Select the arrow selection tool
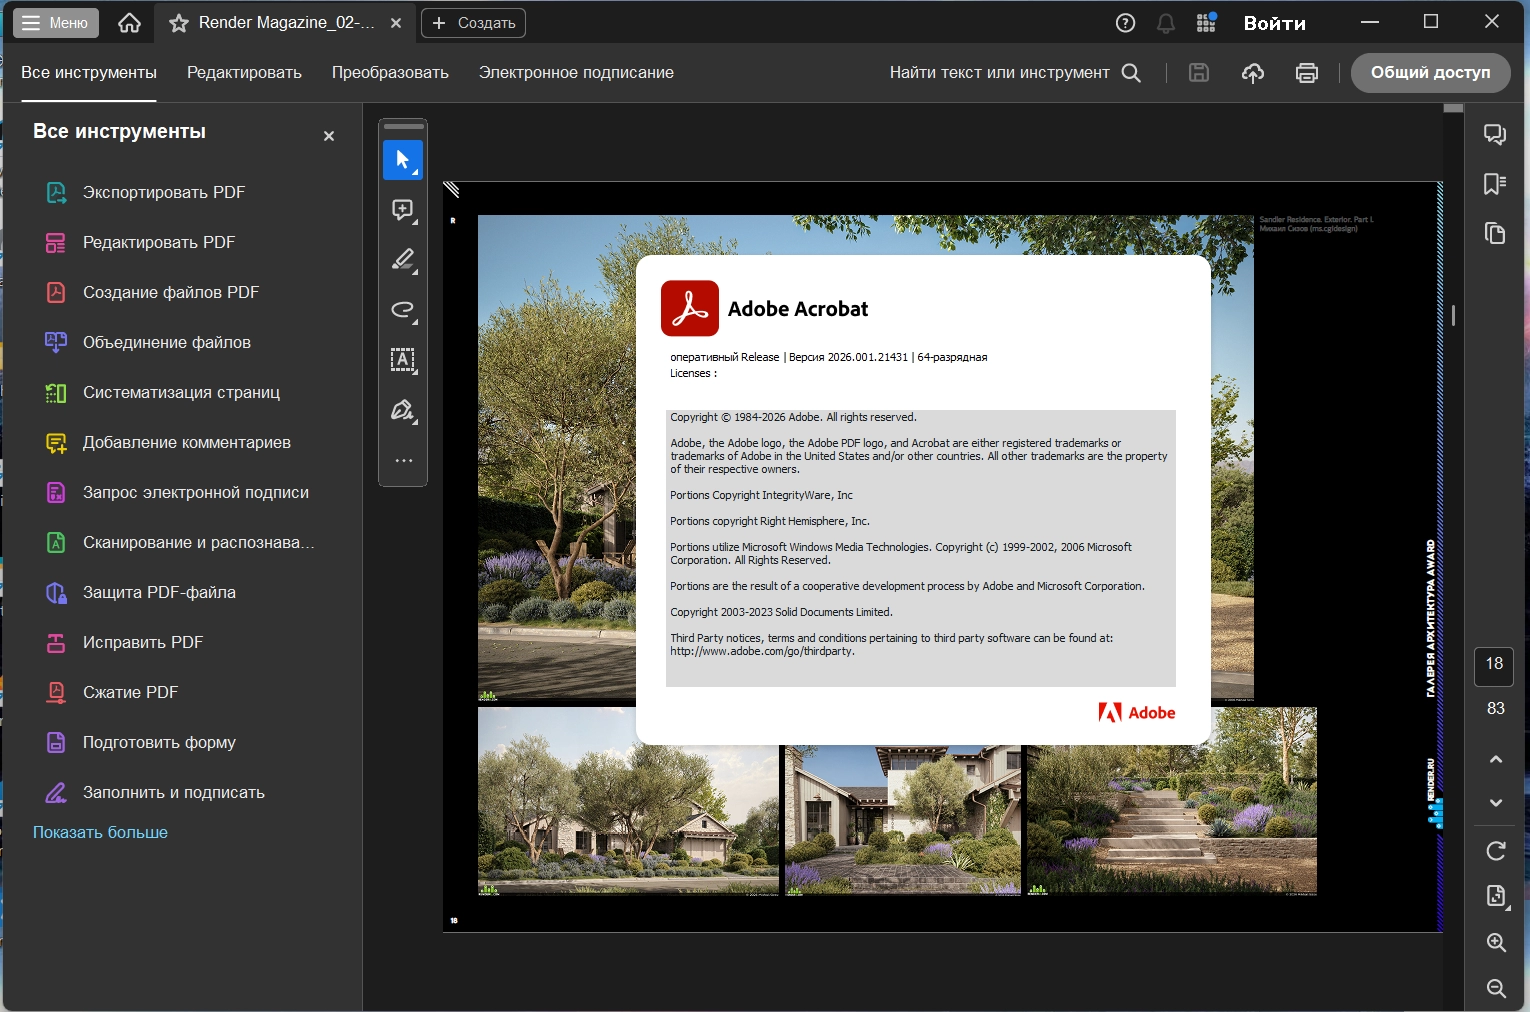Image resolution: width=1530 pixels, height=1012 pixels. pyautogui.click(x=402, y=160)
